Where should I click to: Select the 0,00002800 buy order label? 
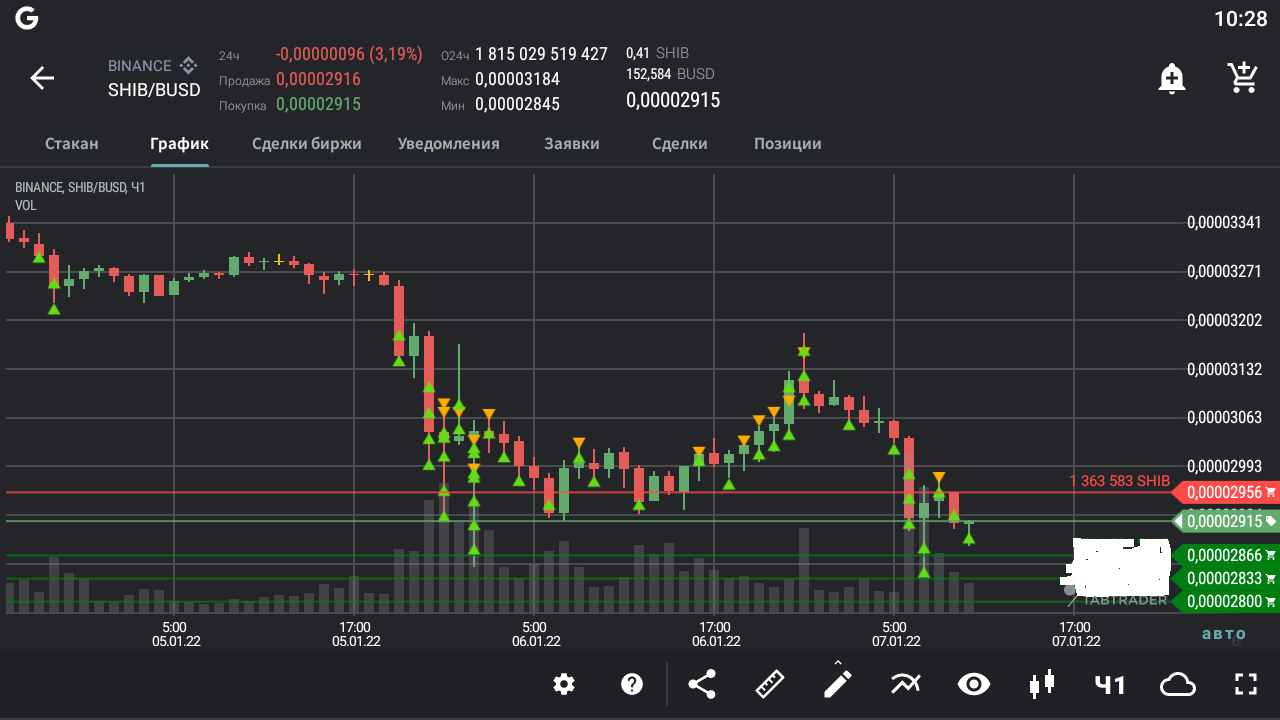pyautogui.click(x=1227, y=601)
